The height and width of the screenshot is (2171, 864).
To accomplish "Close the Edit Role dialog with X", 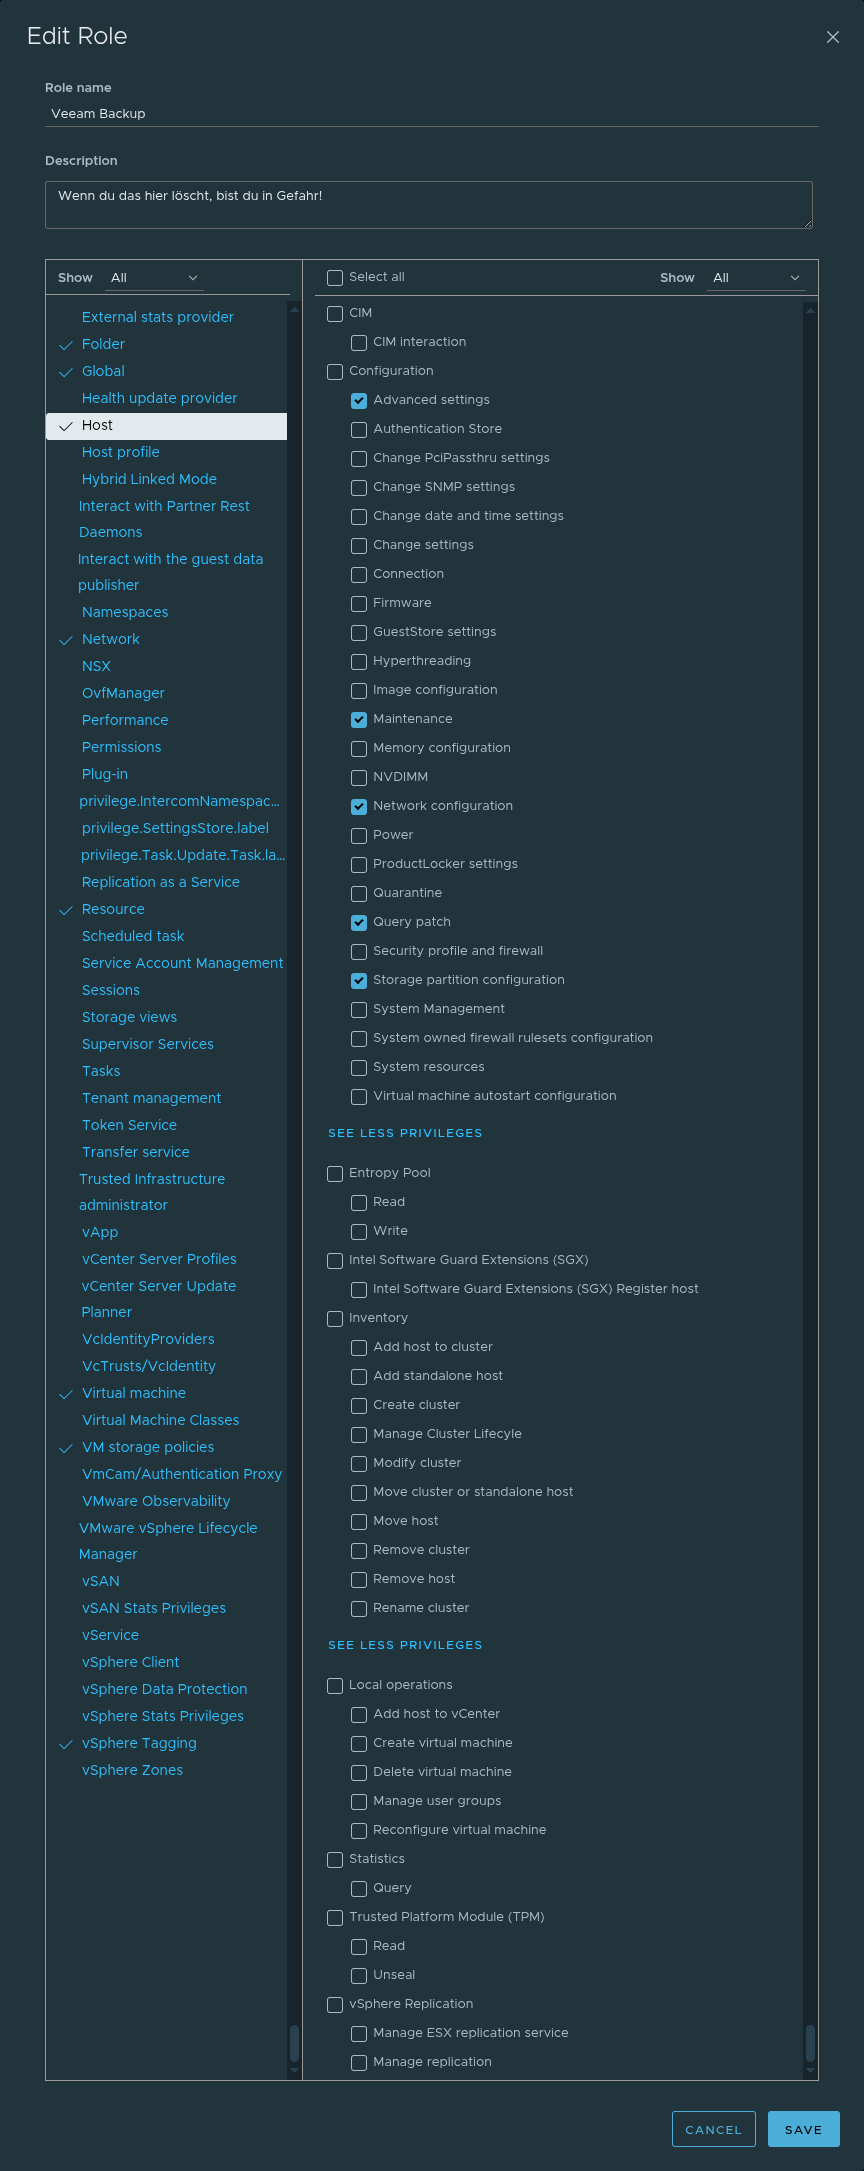I will pyautogui.click(x=832, y=37).
